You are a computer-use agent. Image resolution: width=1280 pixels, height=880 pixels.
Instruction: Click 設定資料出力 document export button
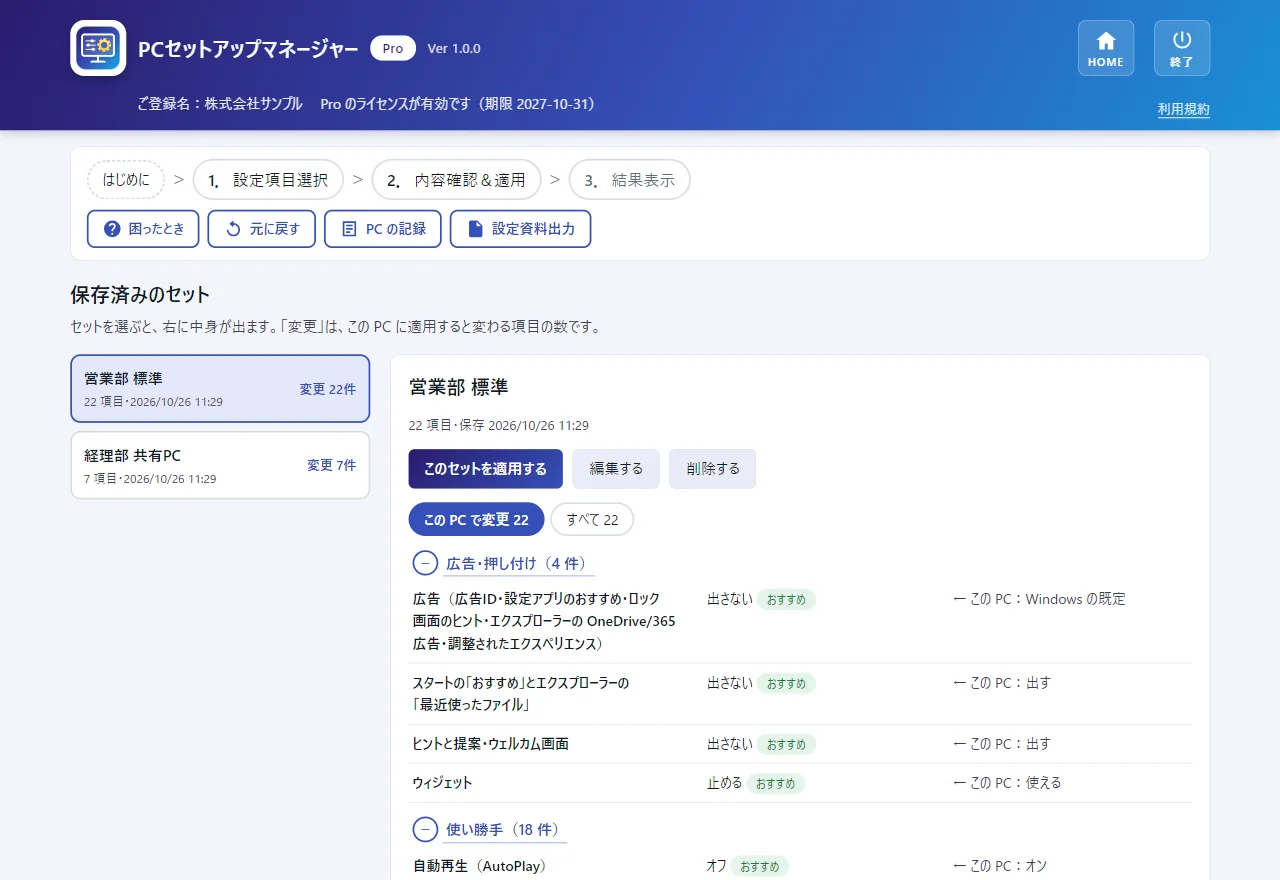click(x=520, y=229)
